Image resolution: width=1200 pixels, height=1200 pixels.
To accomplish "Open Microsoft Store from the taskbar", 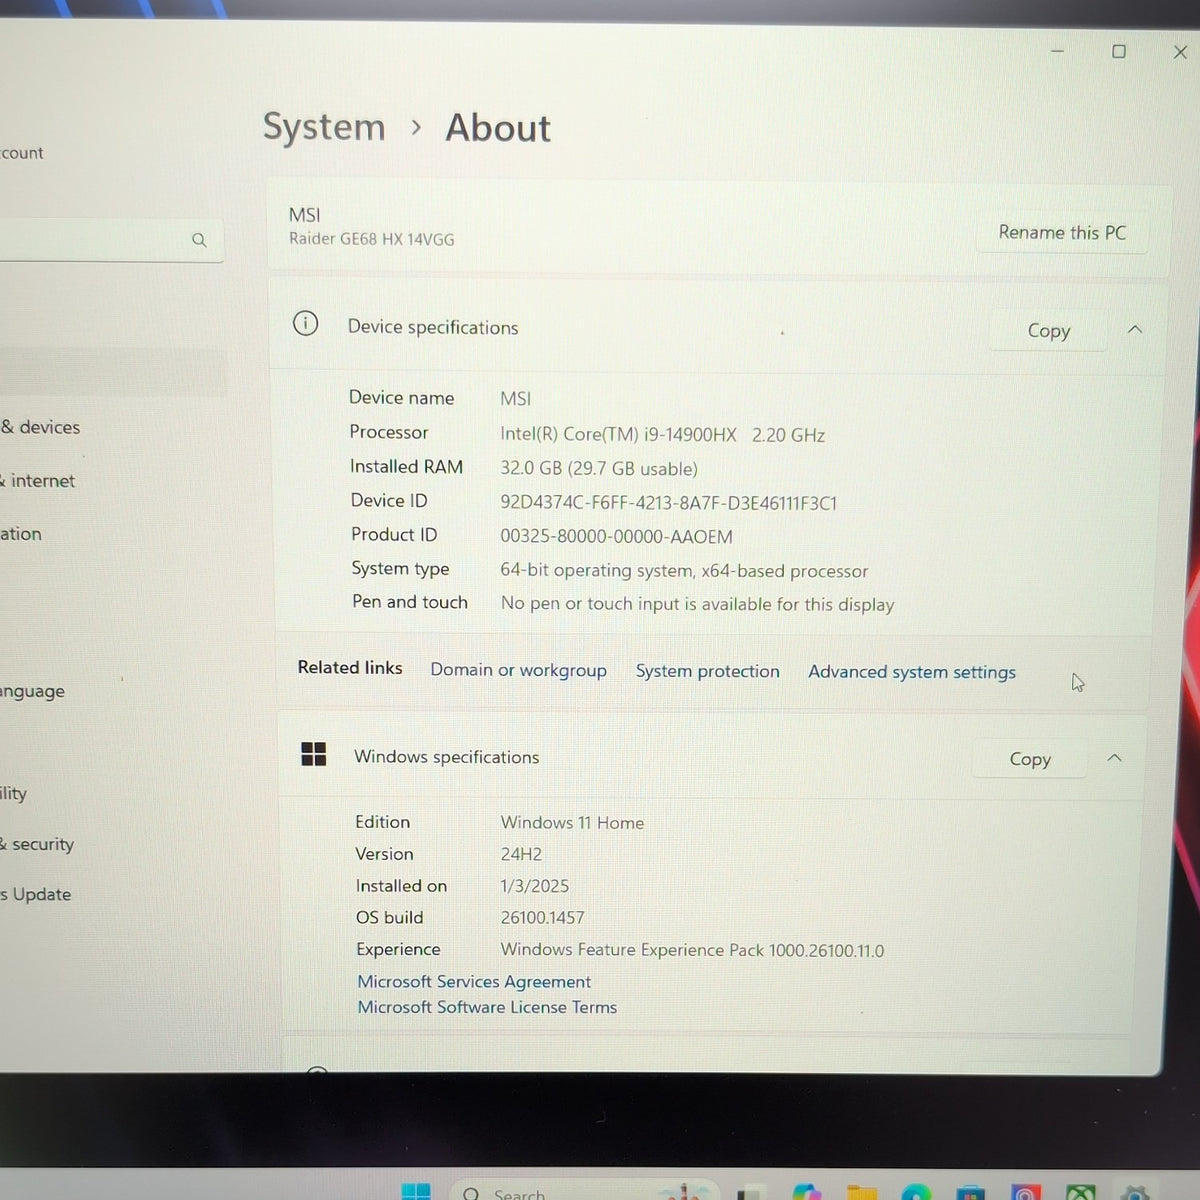I will [x=970, y=1192].
